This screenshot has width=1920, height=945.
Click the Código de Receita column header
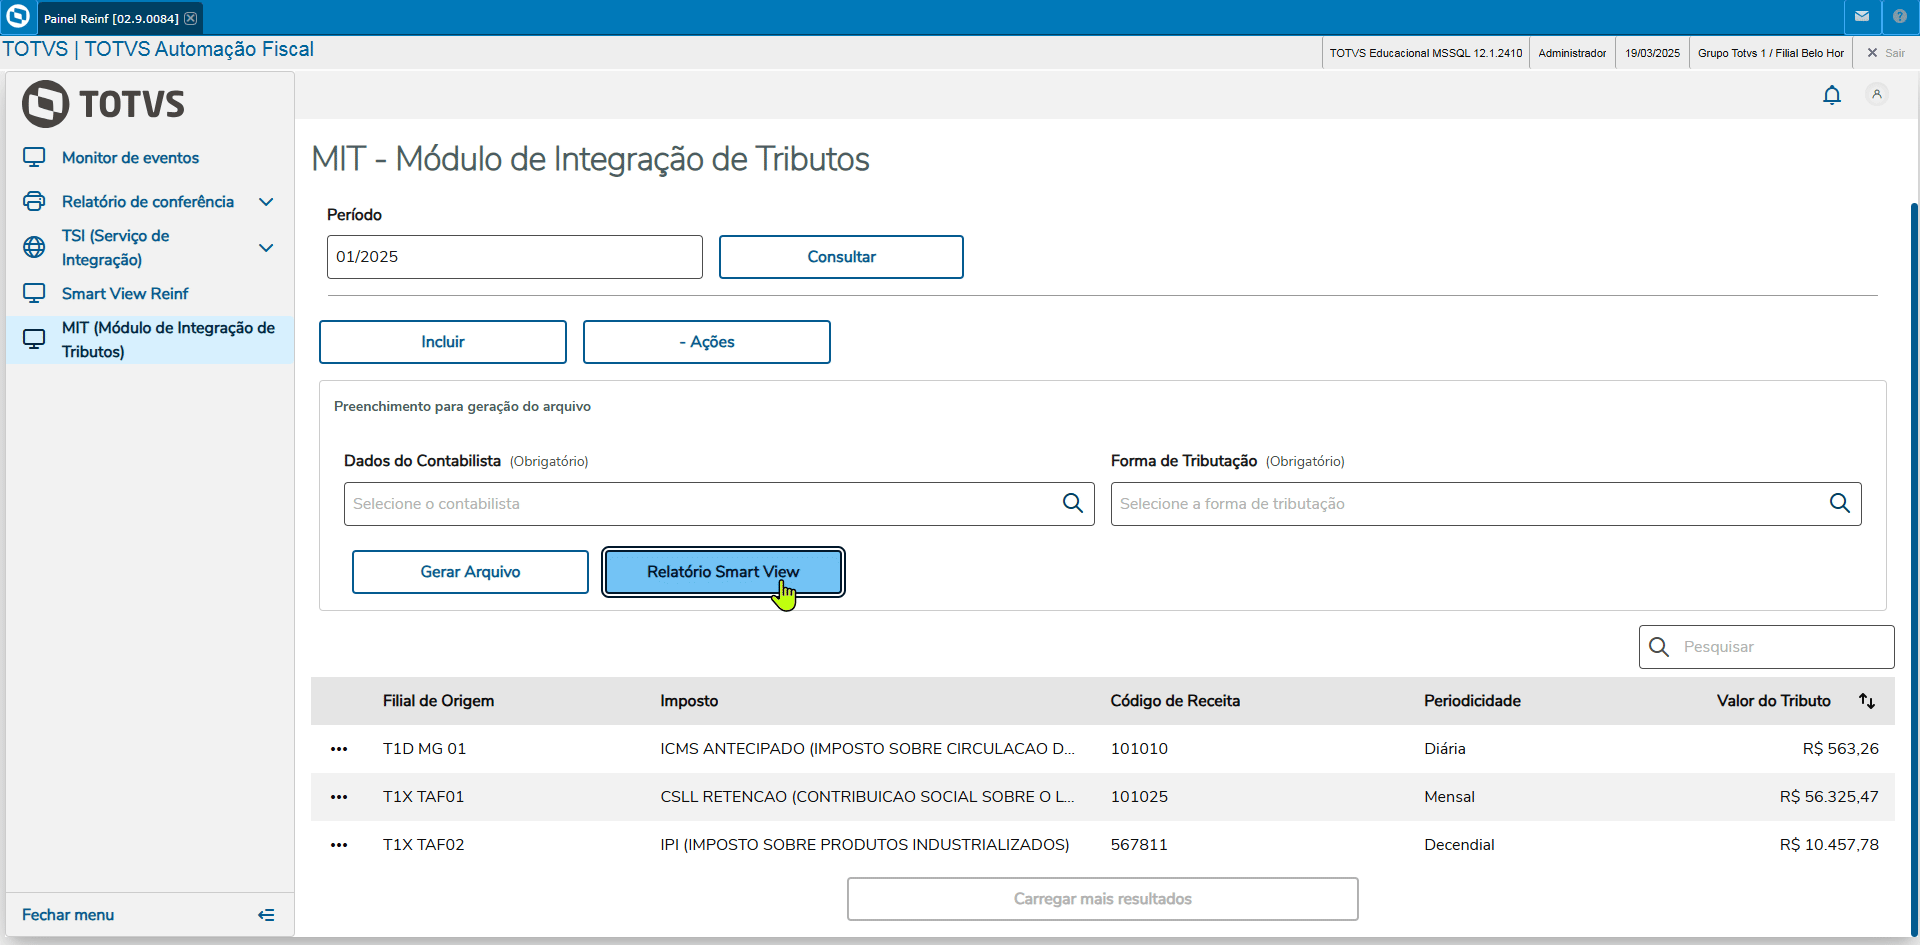[1175, 701]
